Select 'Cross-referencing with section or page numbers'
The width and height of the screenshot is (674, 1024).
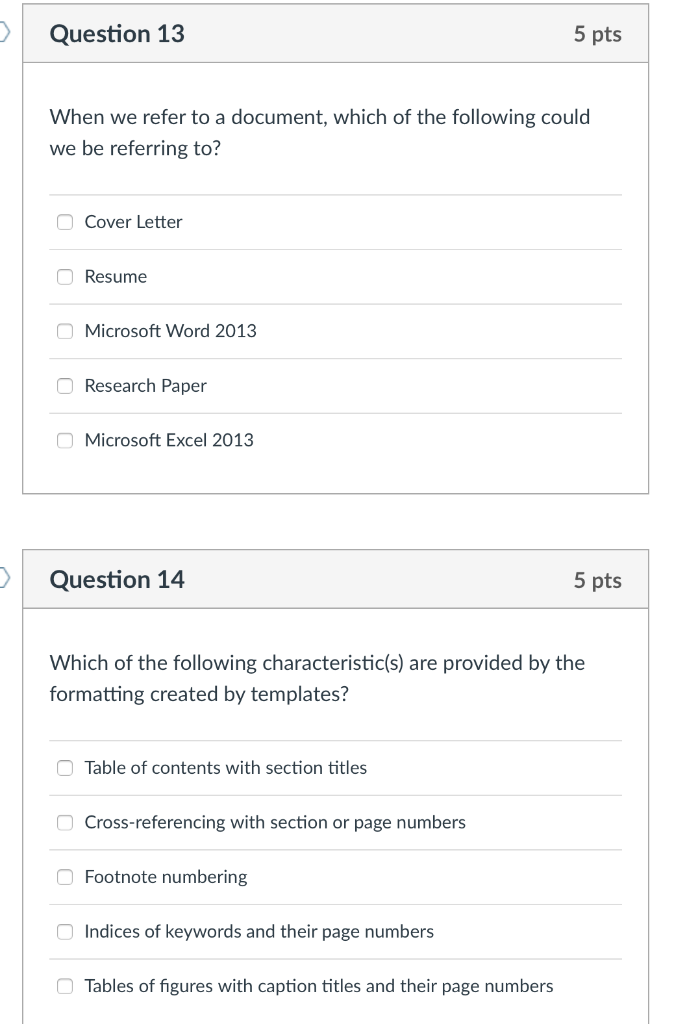pos(64,822)
